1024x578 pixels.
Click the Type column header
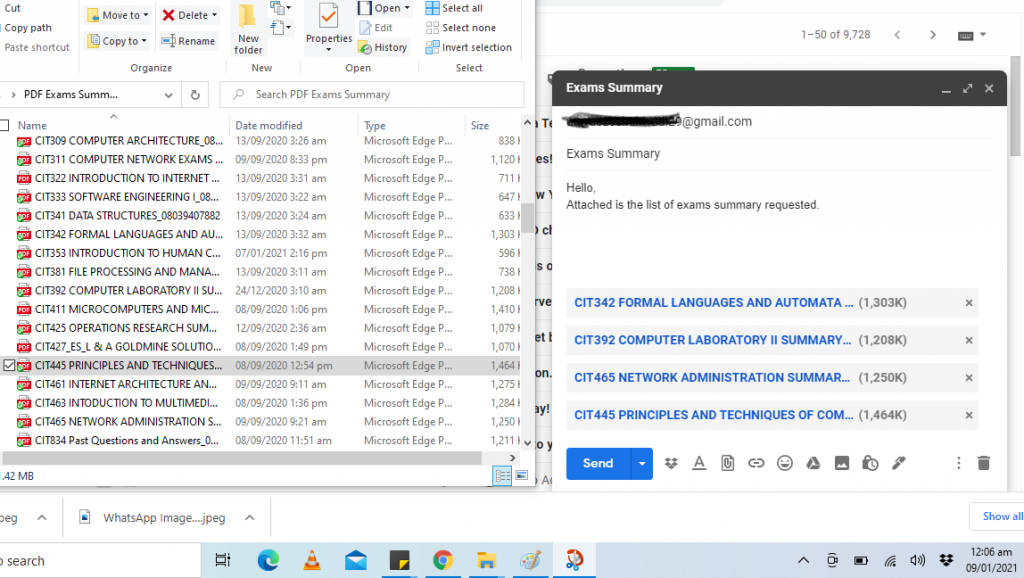pos(375,126)
